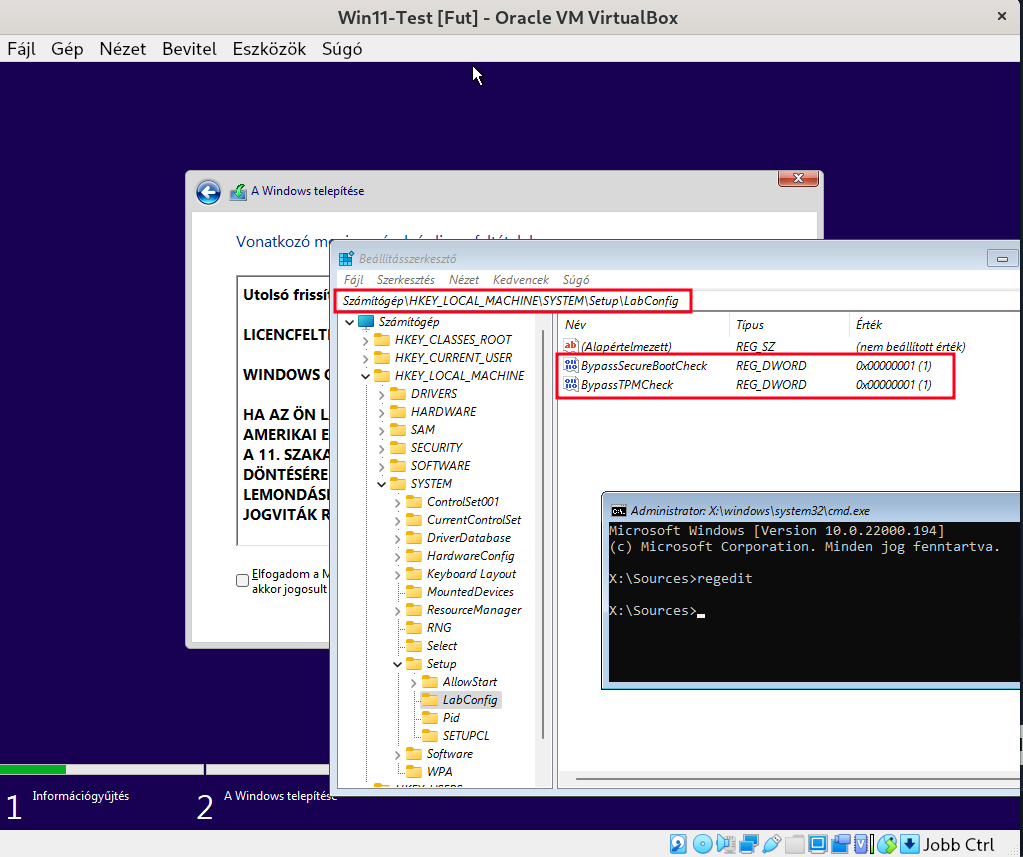Viewport: 1023px width, 857px height.
Task: Select the MountedDevices key in tree
Action: (x=470, y=592)
